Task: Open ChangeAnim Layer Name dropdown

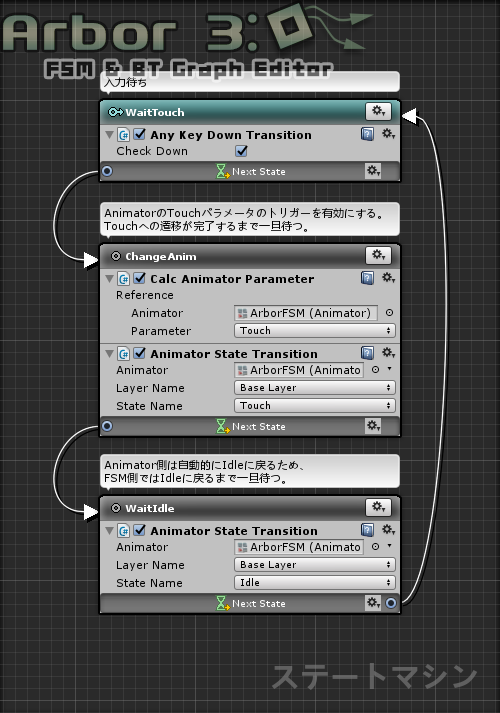Action: coord(315,387)
